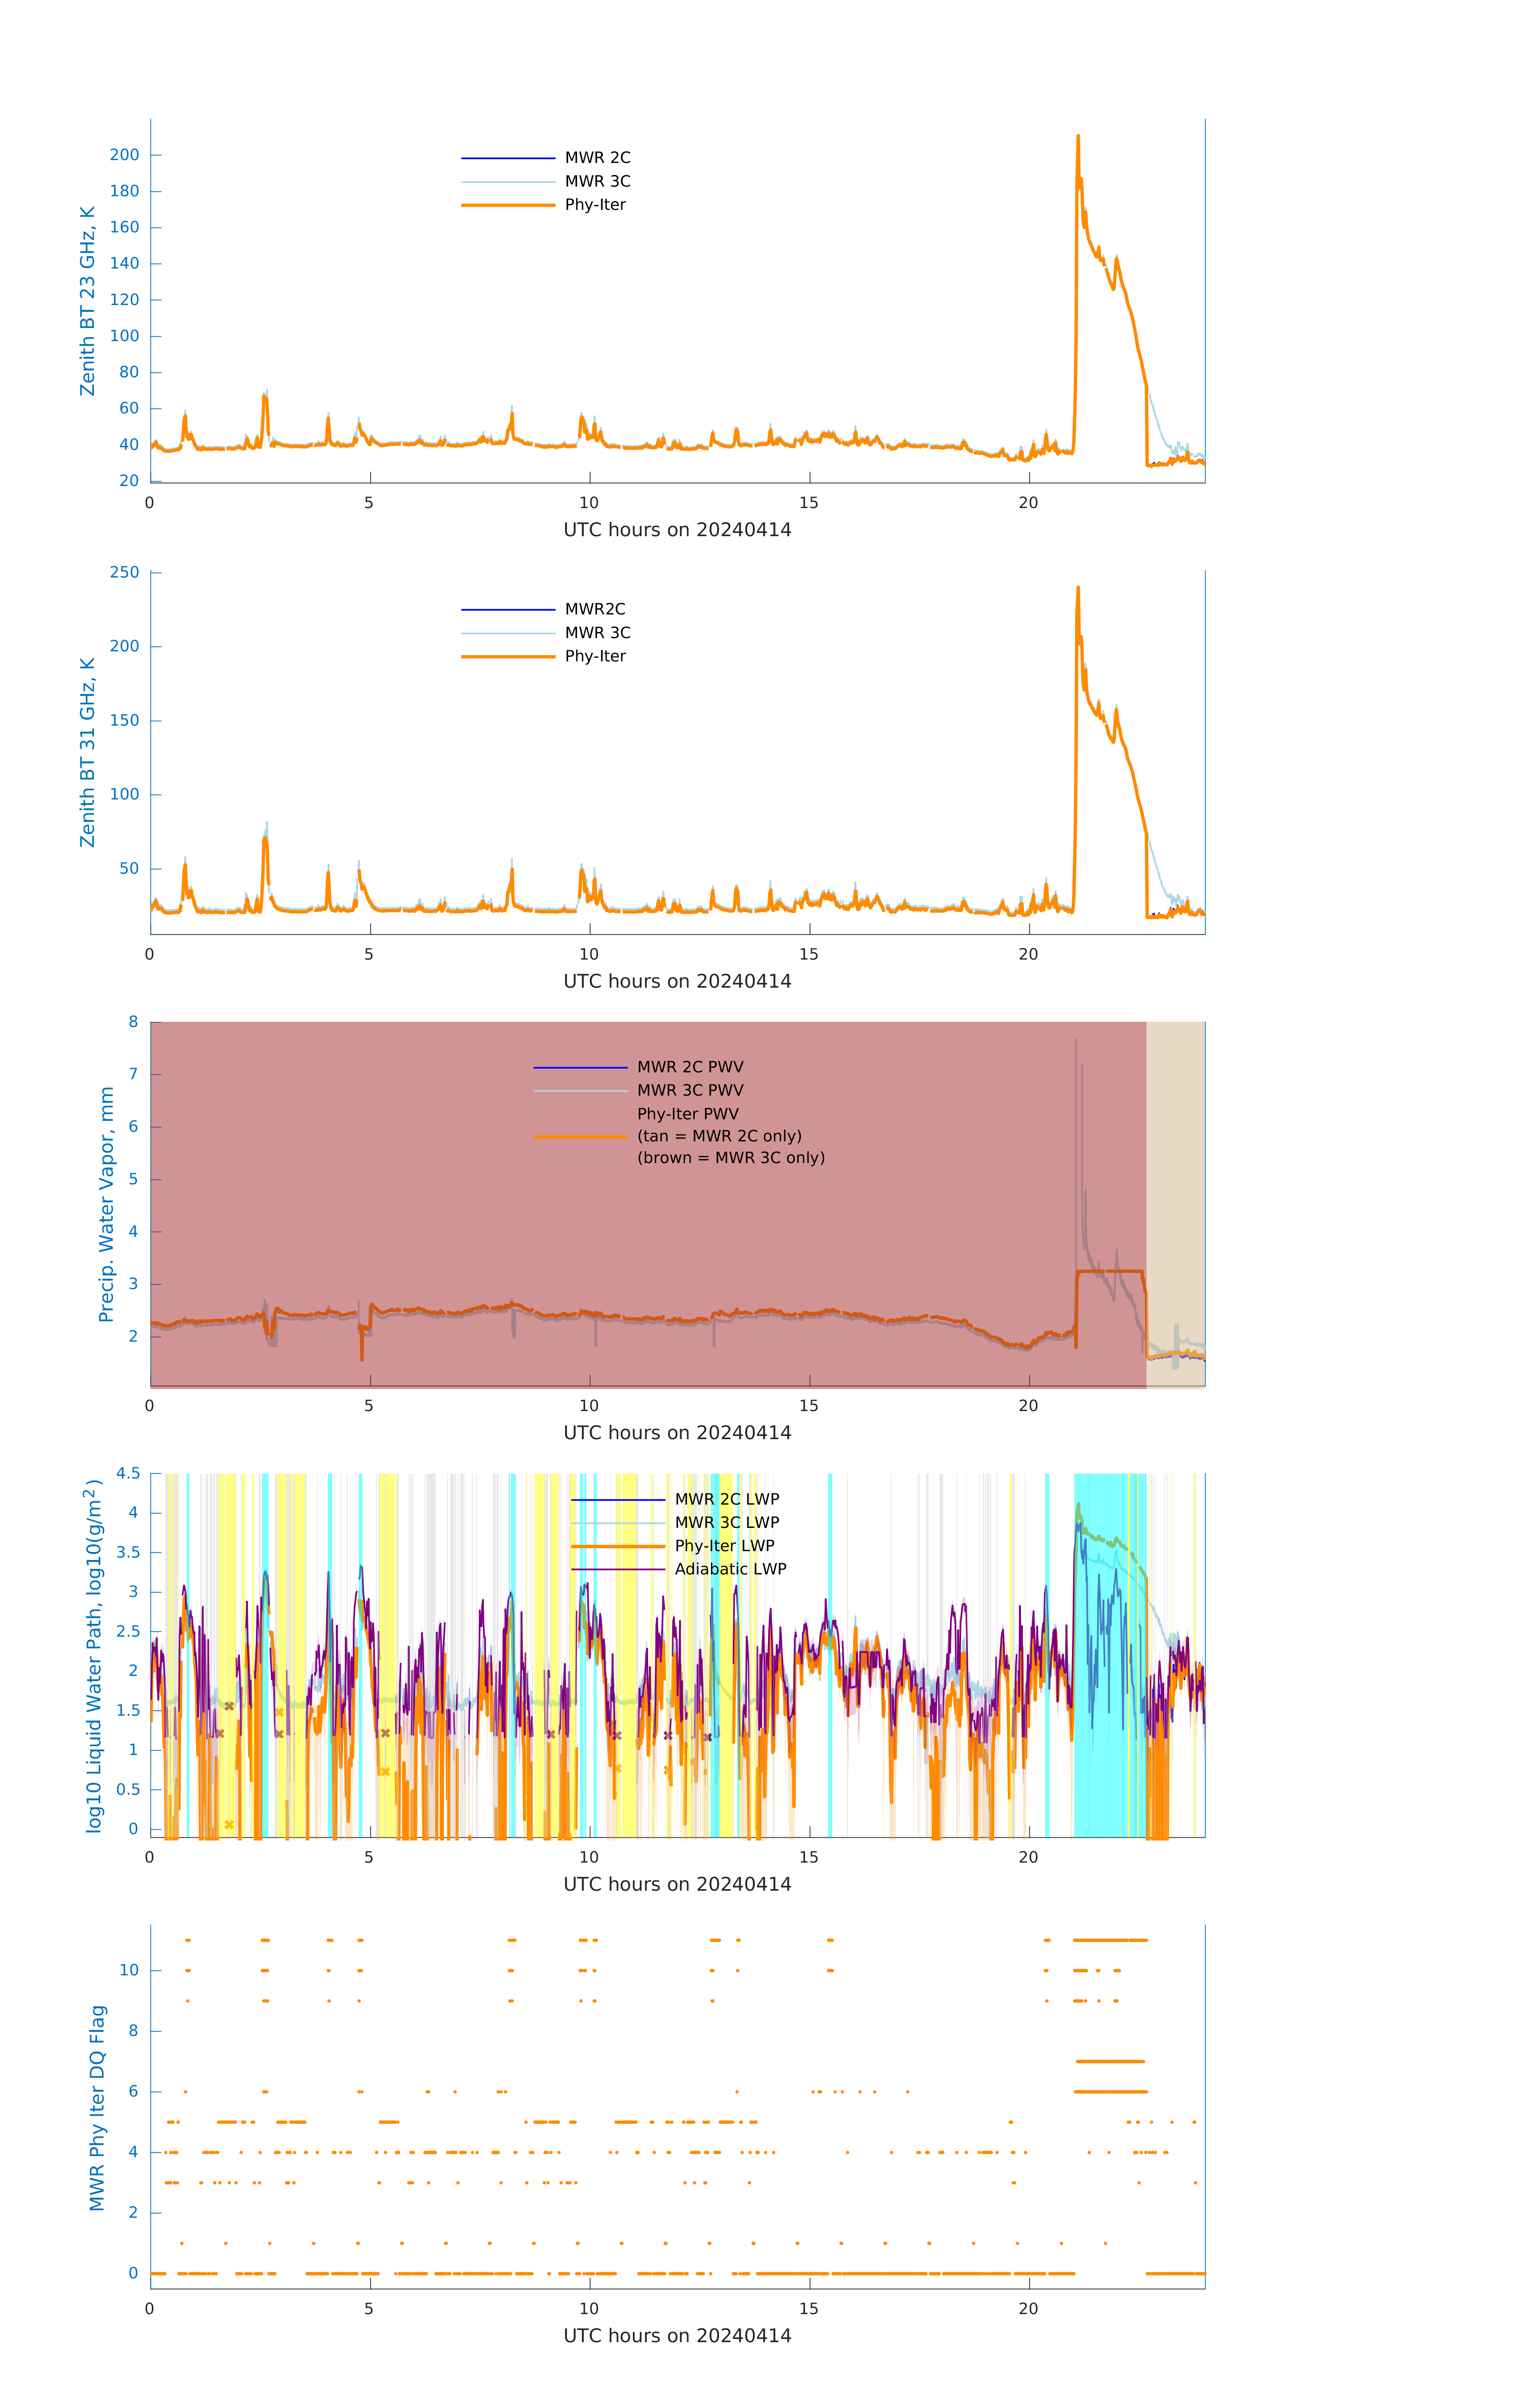Click the Zenith BT 31 GHz axis title

88,752
